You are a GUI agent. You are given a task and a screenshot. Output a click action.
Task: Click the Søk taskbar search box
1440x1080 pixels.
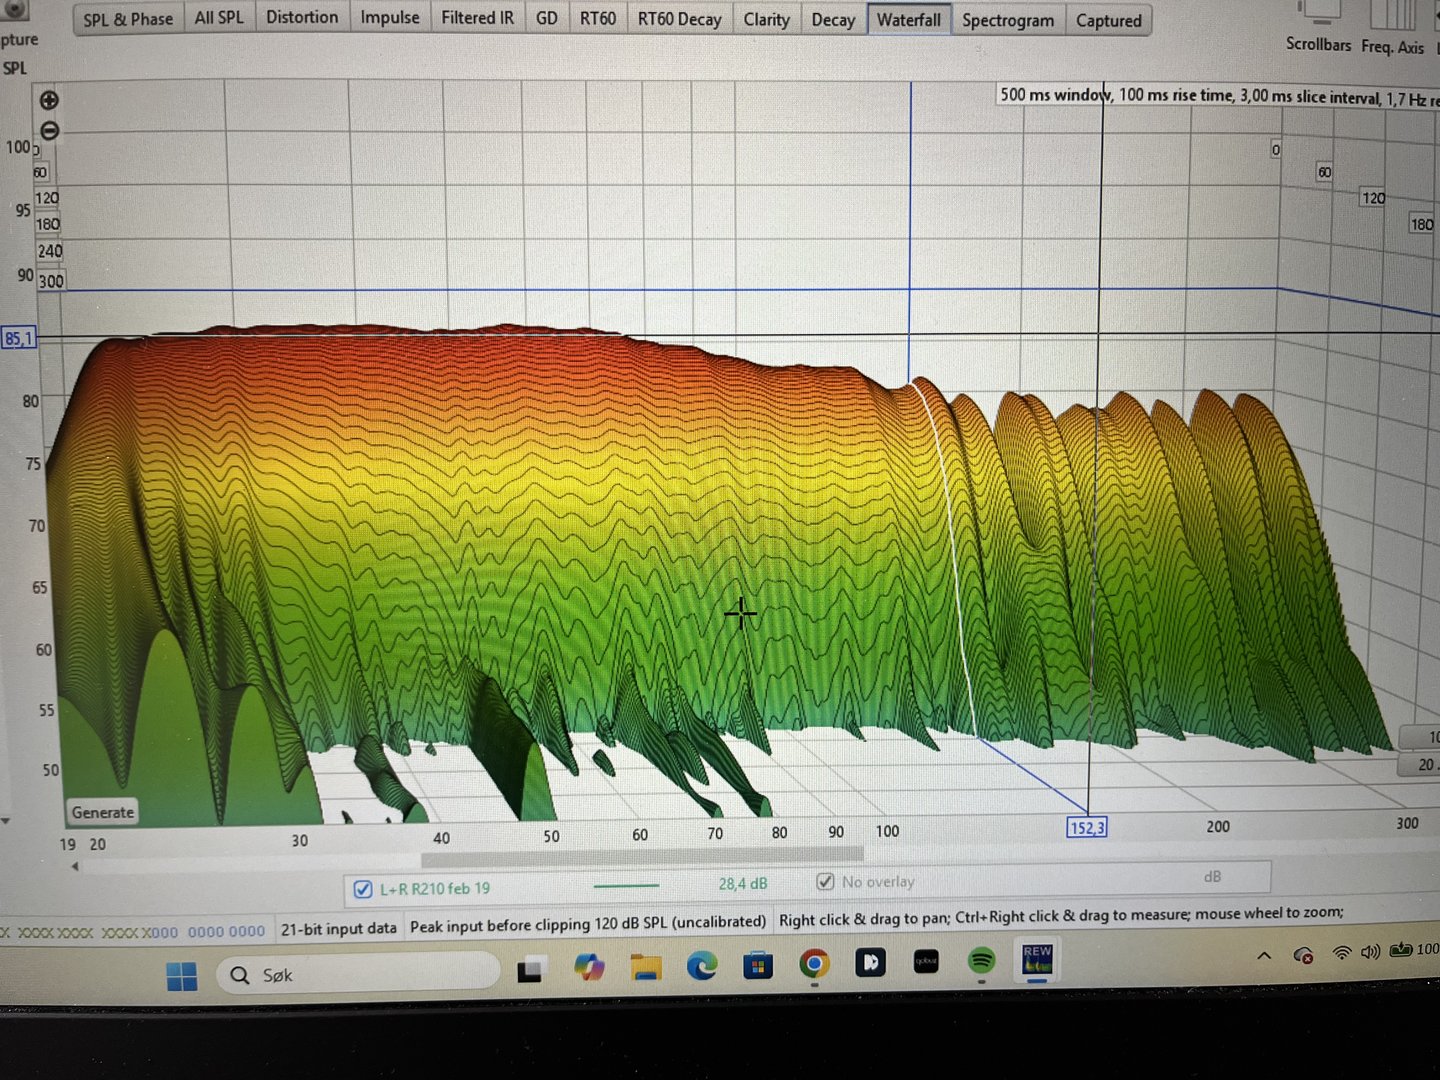360,974
